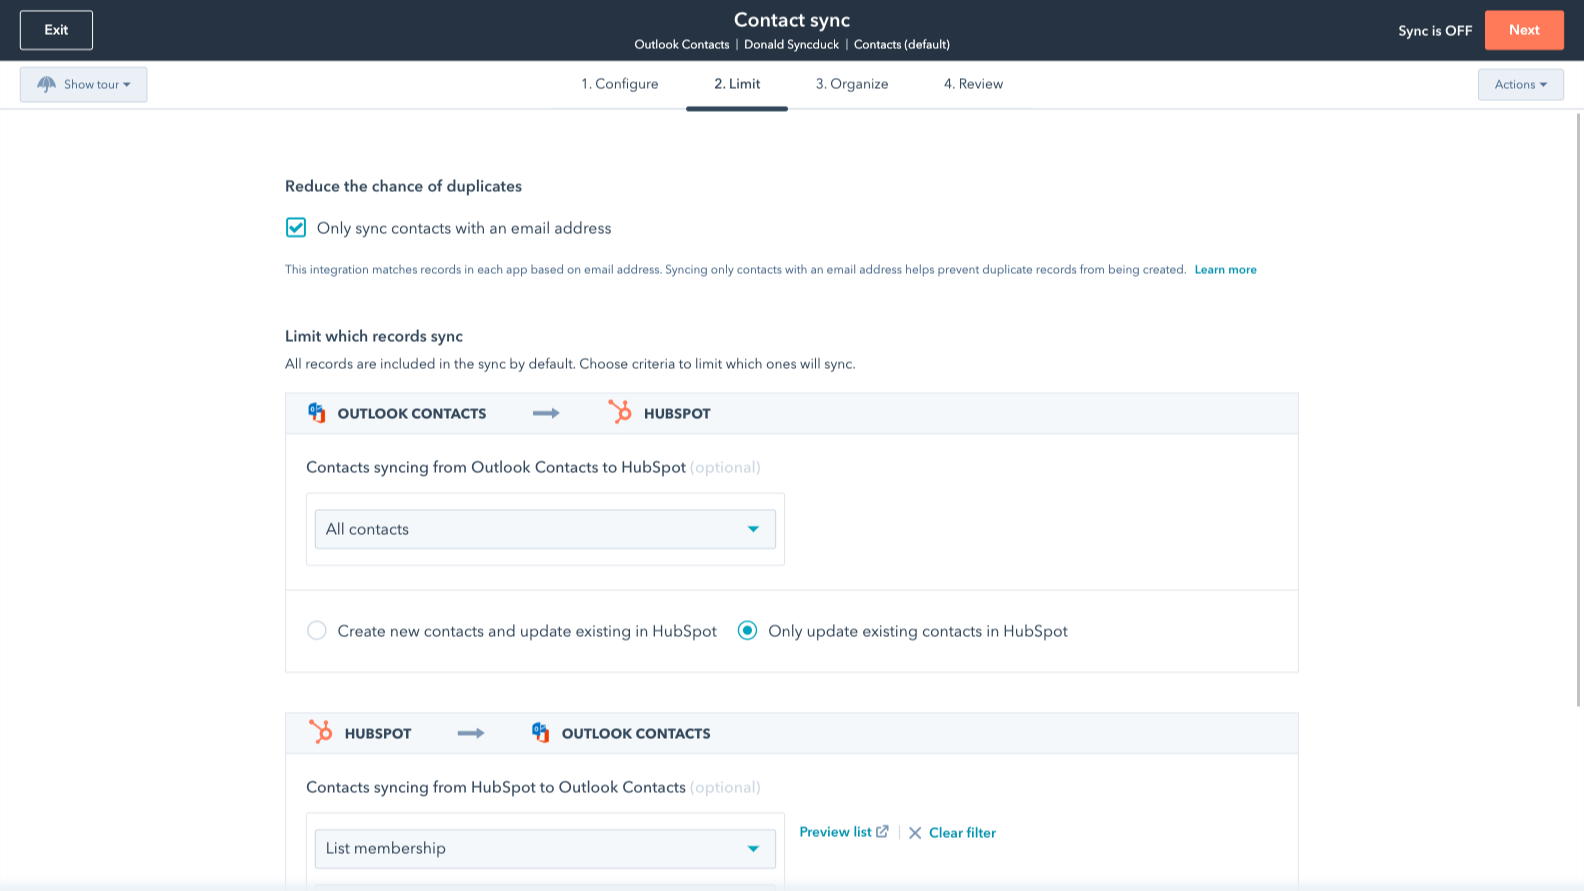Viewport: 1584px width, 891px height.
Task: Expand the List membership dropdown
Action: (x=545, y=849)
